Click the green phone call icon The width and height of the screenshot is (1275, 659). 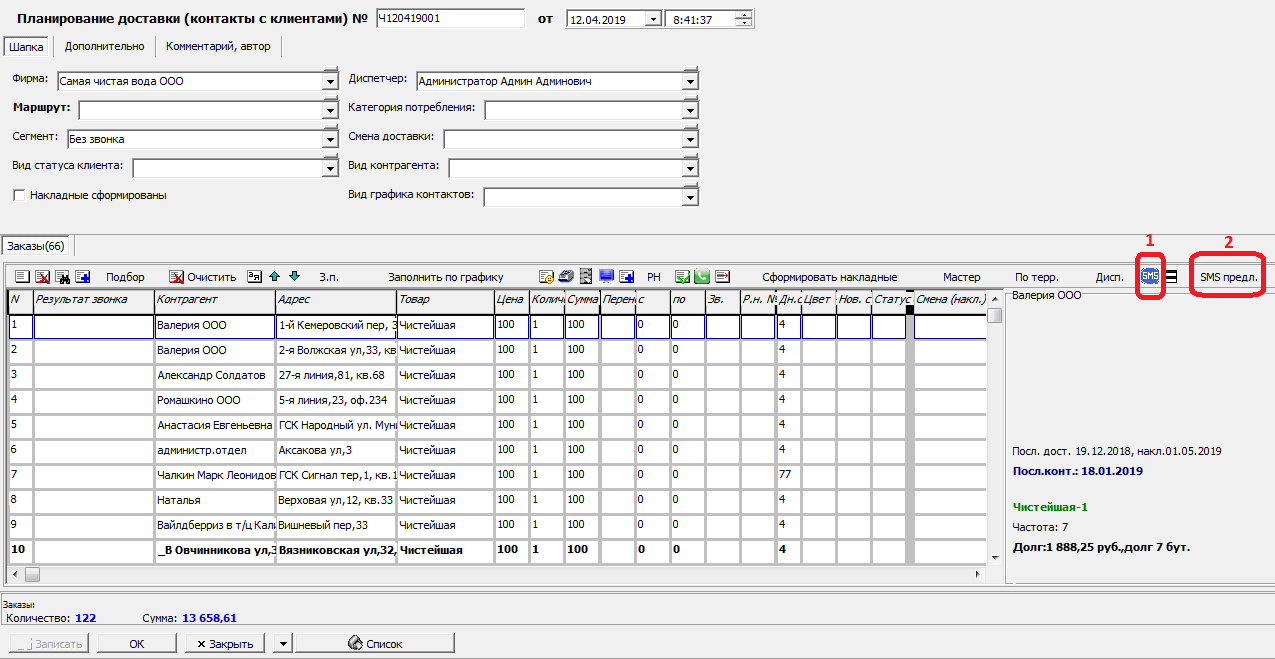tap(702, 277)
